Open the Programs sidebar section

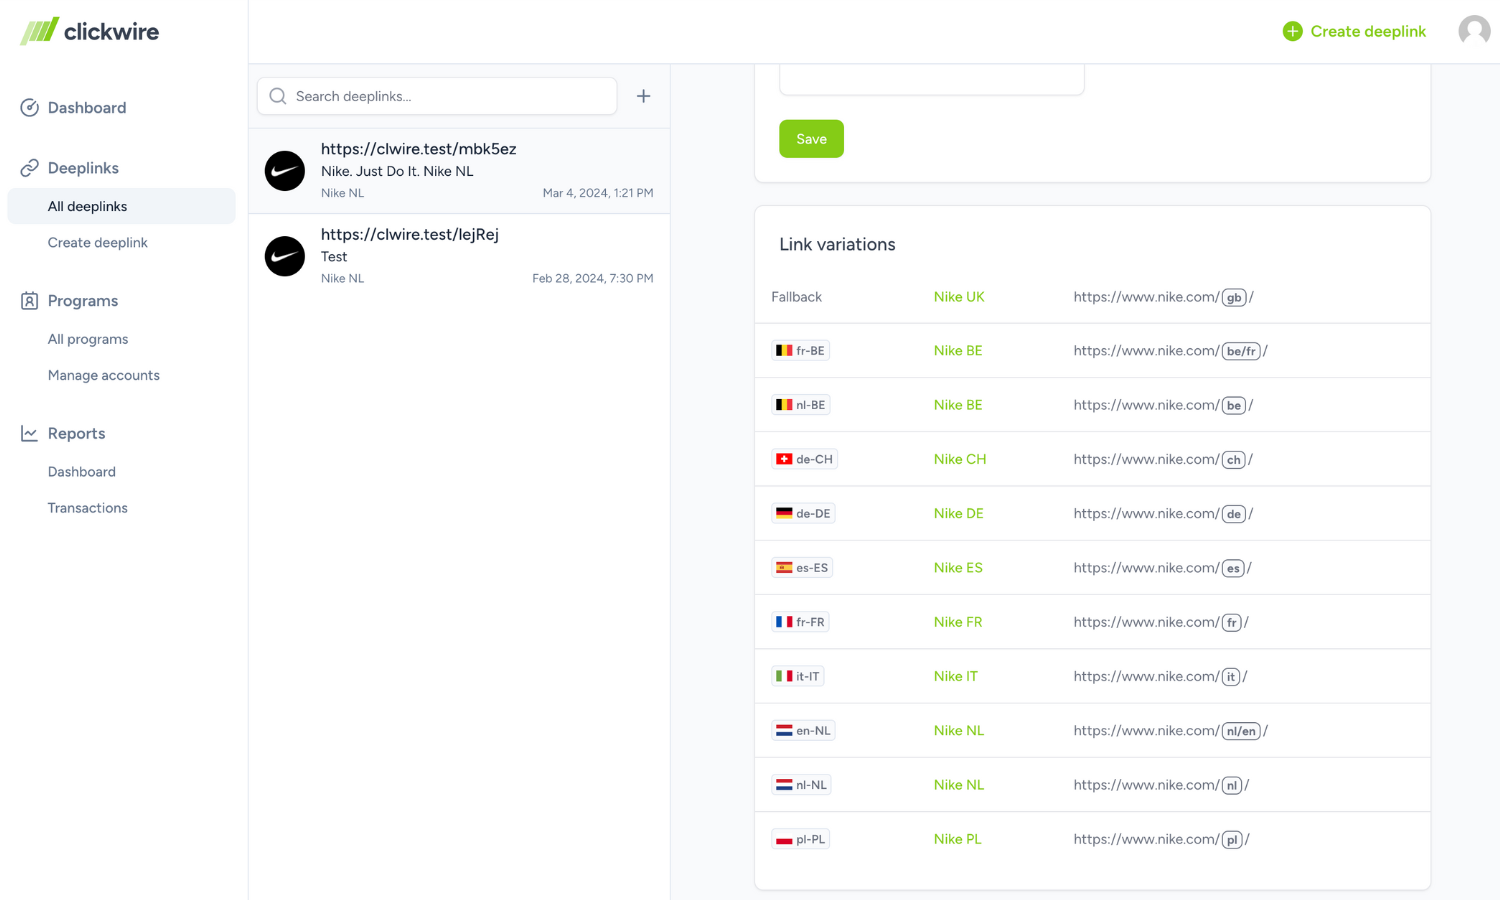pos(83,301)
